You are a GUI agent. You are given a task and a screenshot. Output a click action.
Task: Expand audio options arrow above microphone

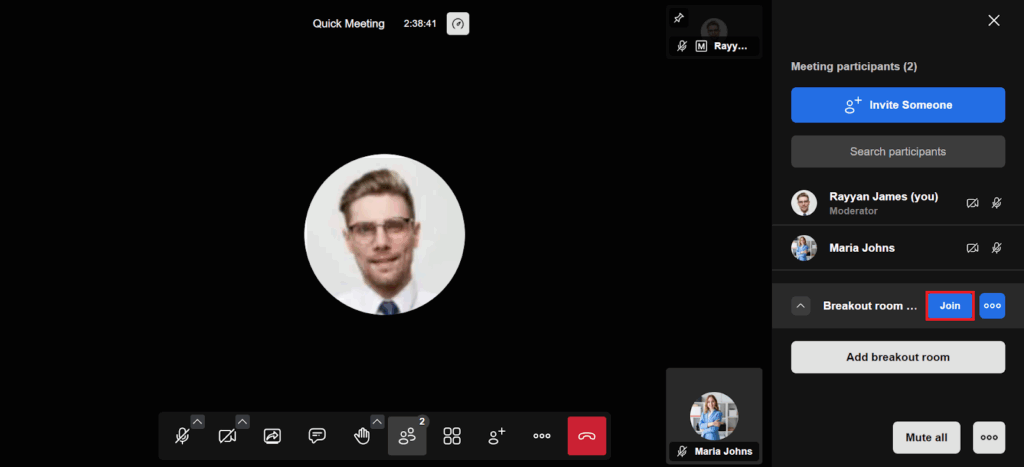197,421
